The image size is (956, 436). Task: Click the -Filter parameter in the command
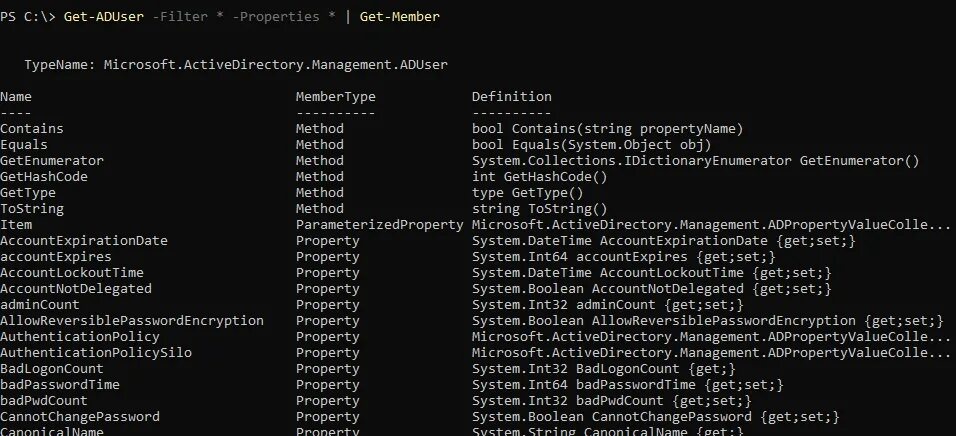[x=180, y=17]
